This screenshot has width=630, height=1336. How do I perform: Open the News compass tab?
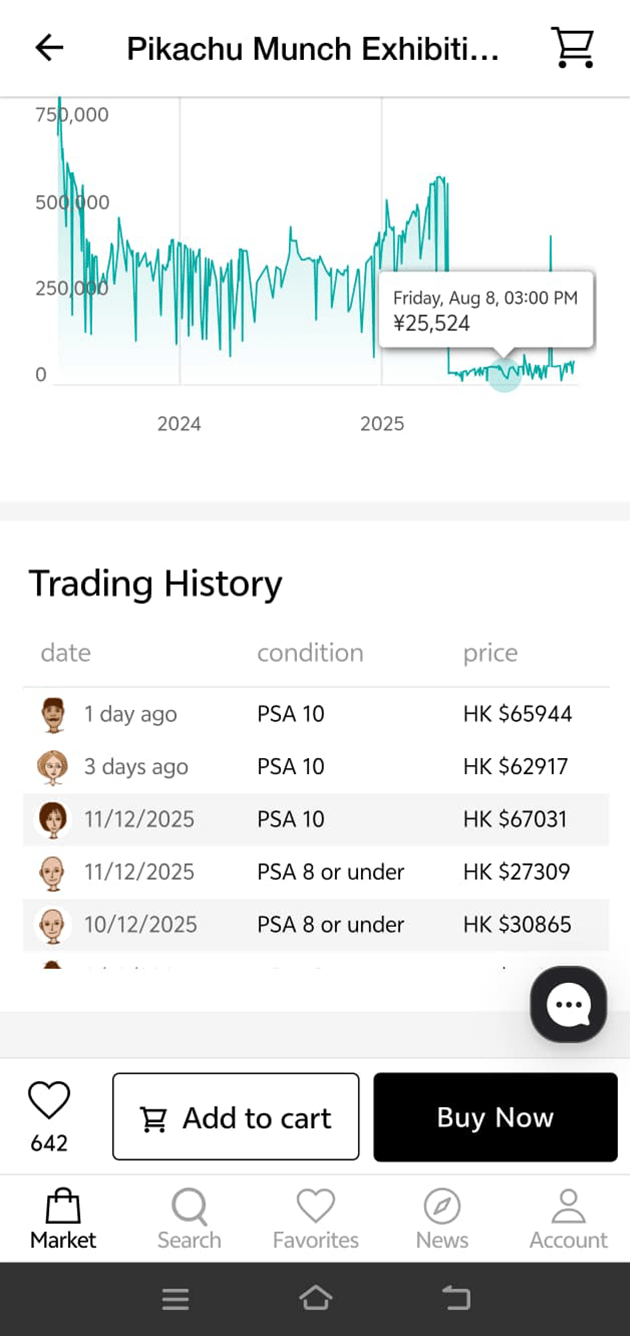441,1220
